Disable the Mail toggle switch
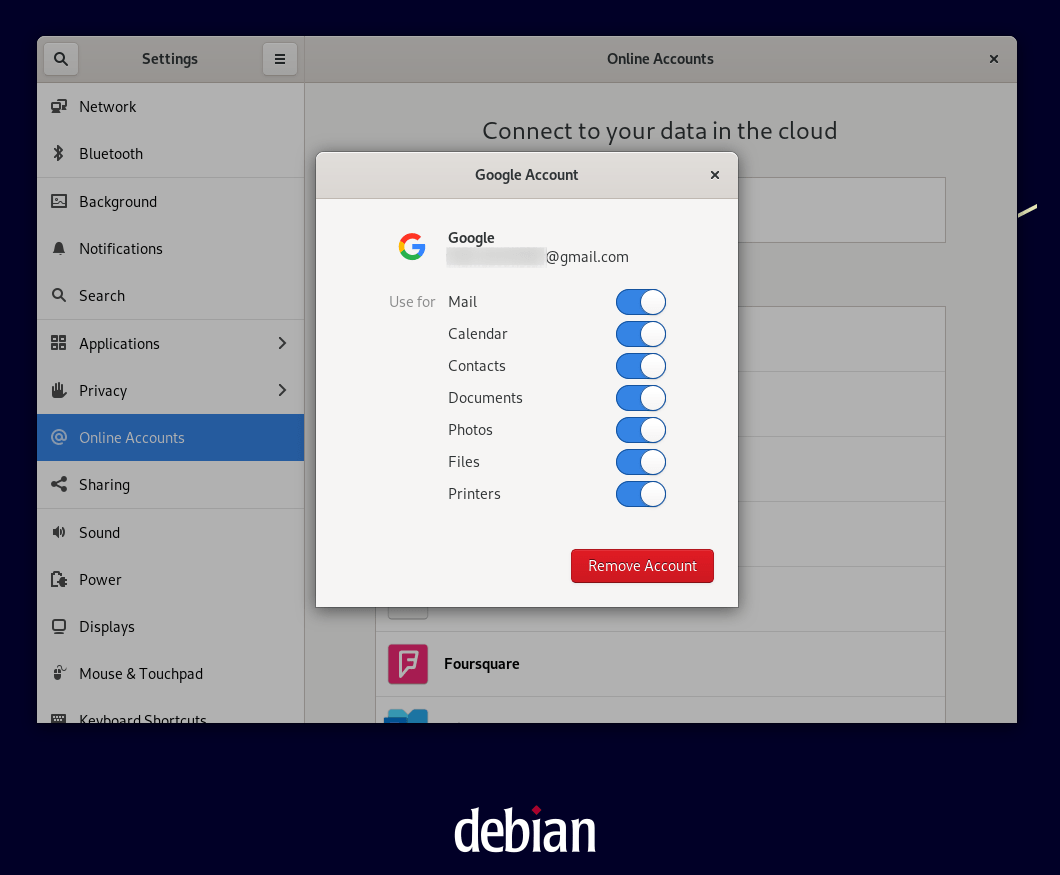The height and width of the screenshot is (875, 1060). click(x=640, y=302)
